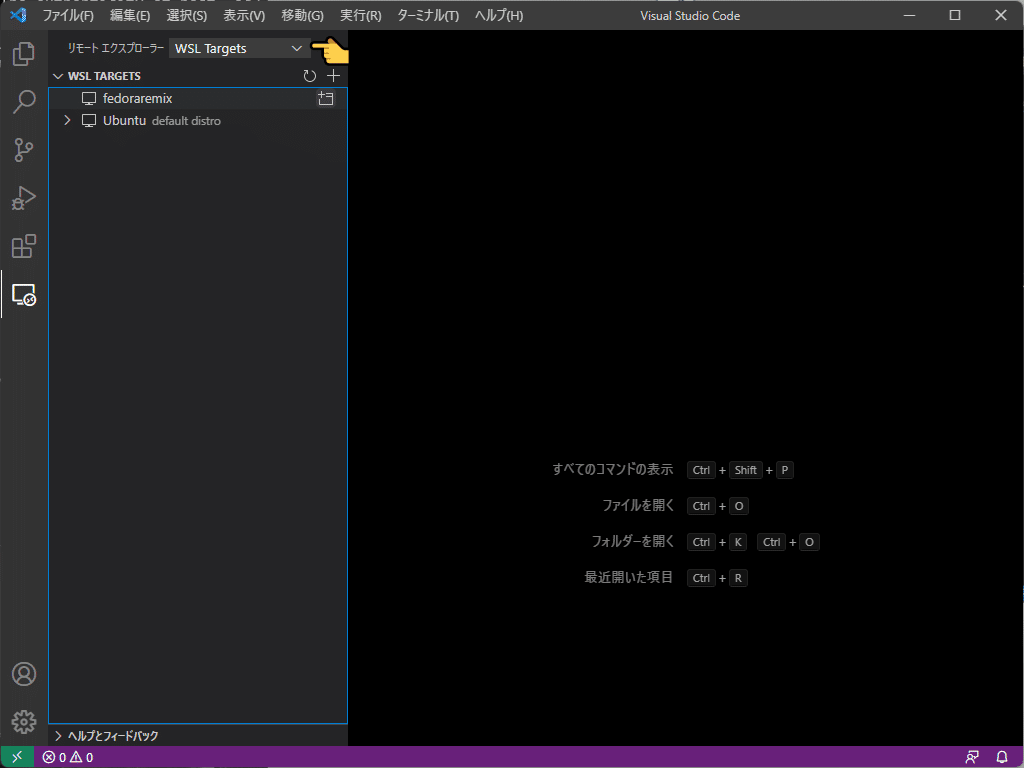Viewport: 1024px width, 768px height.
Task: Show errors and warnings count in status bar
Action: [x=68, y=758]
